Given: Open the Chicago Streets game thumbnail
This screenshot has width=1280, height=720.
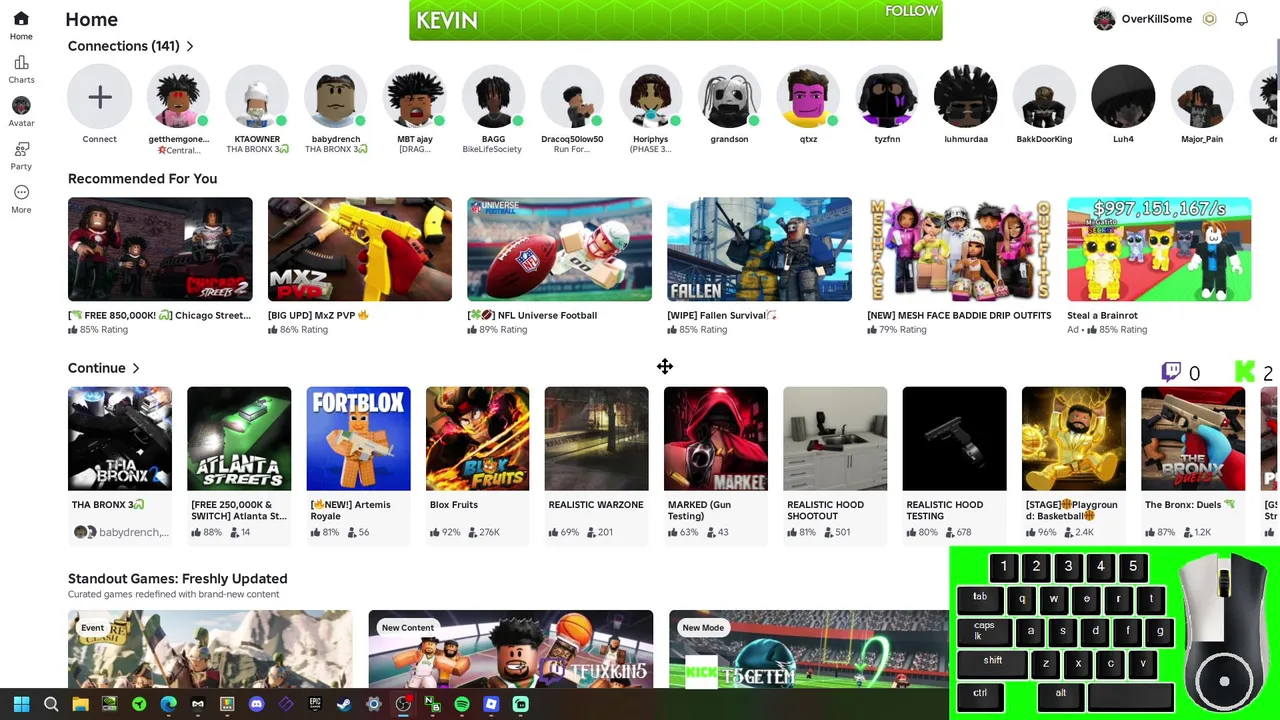Looking at the screenshot, I should point(160,249).
